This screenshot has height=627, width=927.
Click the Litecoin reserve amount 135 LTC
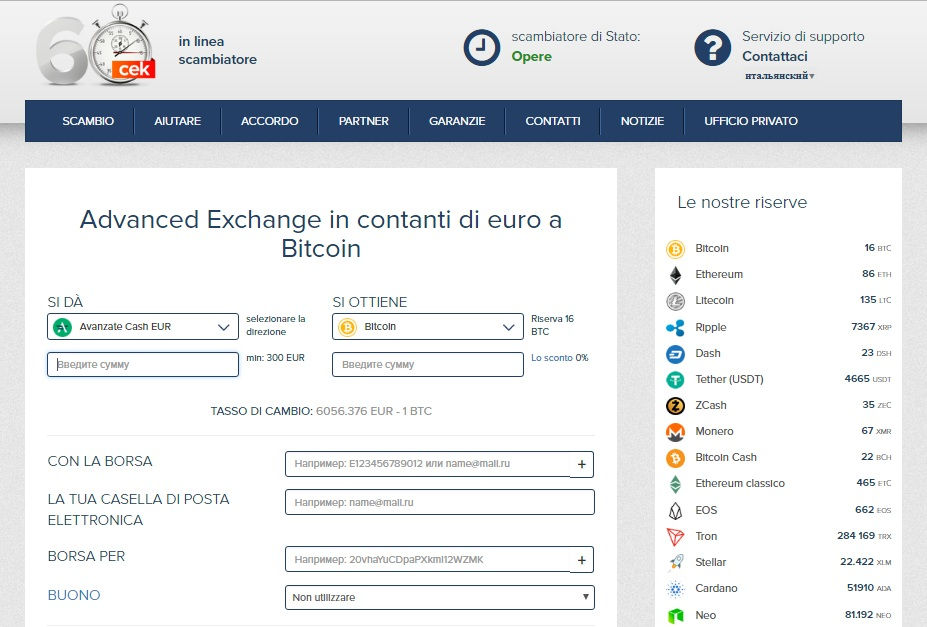(875, 300)
